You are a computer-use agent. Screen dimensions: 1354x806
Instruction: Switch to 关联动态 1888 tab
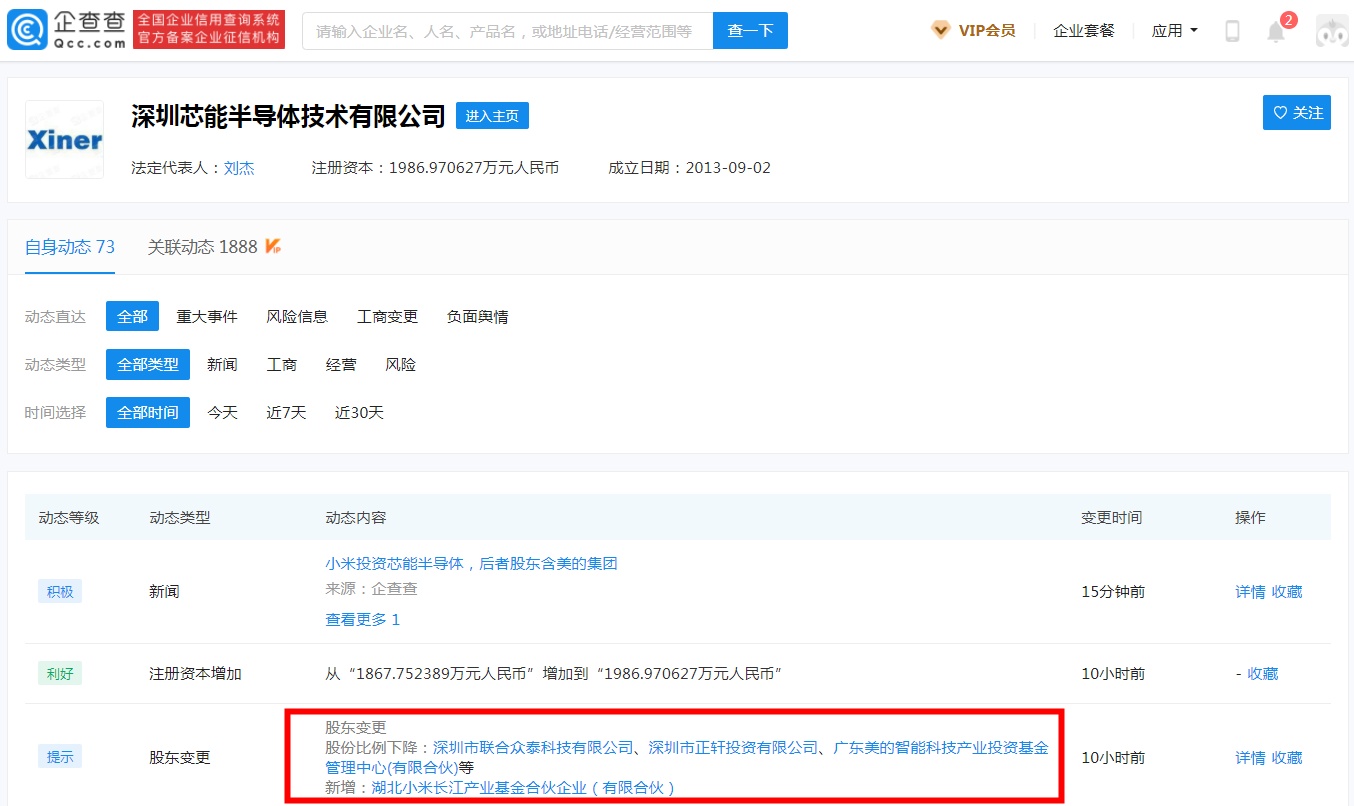point(203,246)
